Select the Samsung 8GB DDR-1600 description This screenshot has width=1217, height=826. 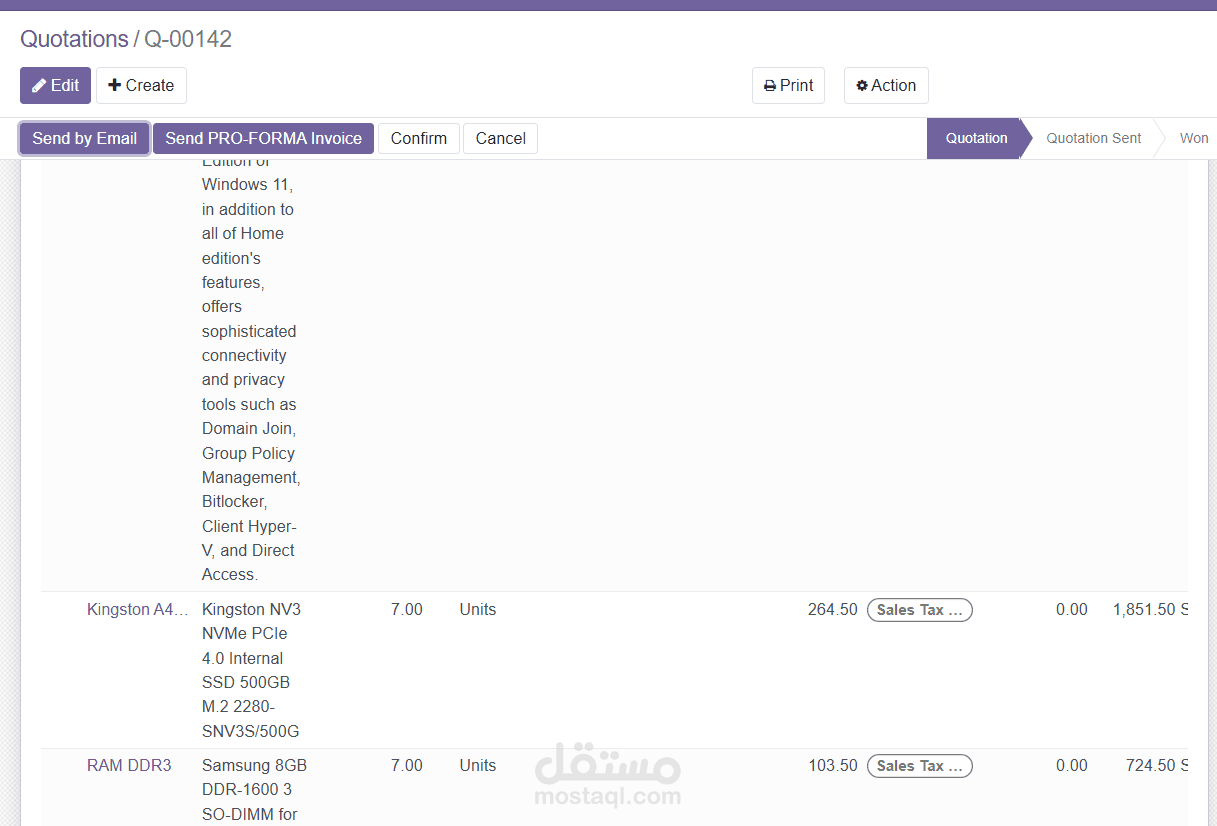coord(254,790)
